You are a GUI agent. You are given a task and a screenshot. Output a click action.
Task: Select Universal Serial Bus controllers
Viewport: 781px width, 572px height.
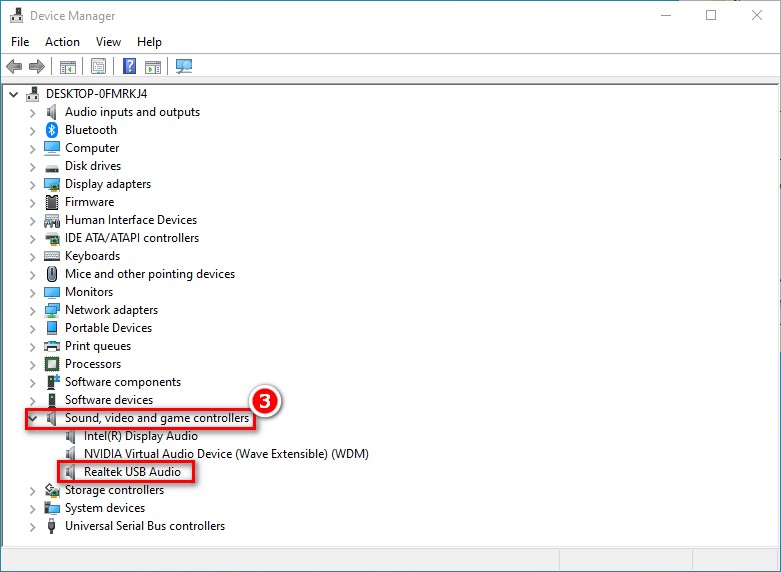click(144, 526)
